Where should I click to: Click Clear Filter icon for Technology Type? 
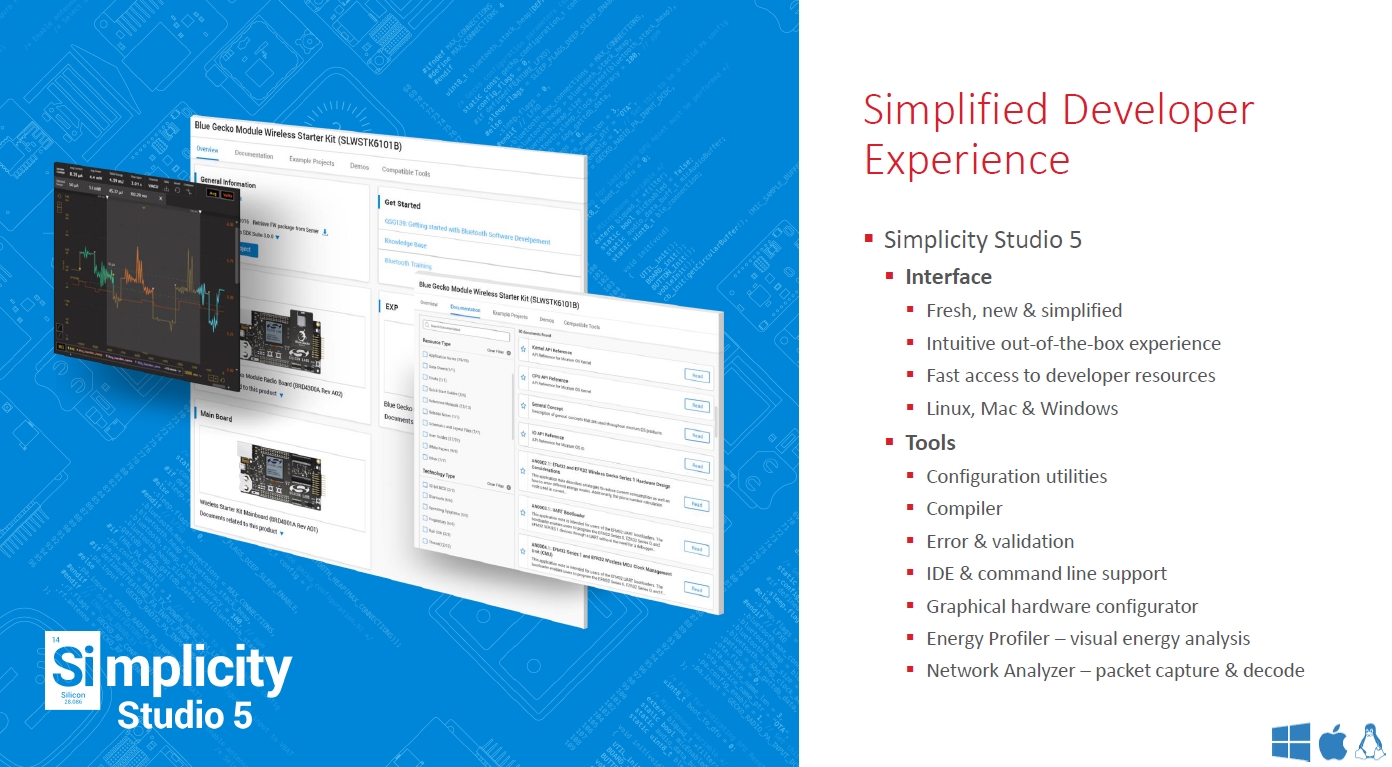509,487
